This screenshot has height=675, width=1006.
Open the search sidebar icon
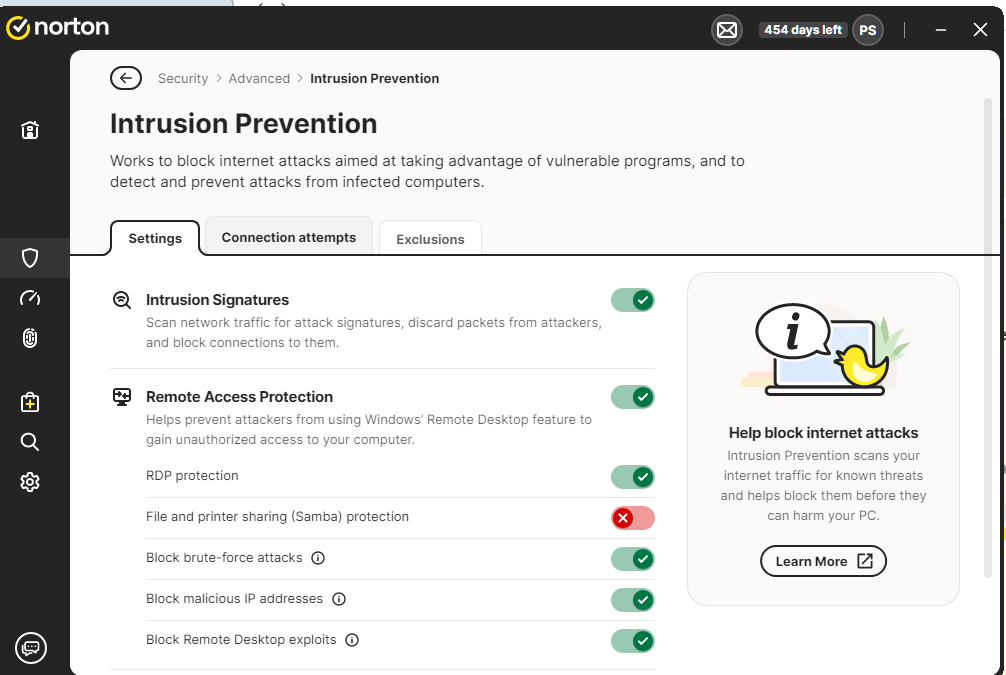[x=30, y=442]
